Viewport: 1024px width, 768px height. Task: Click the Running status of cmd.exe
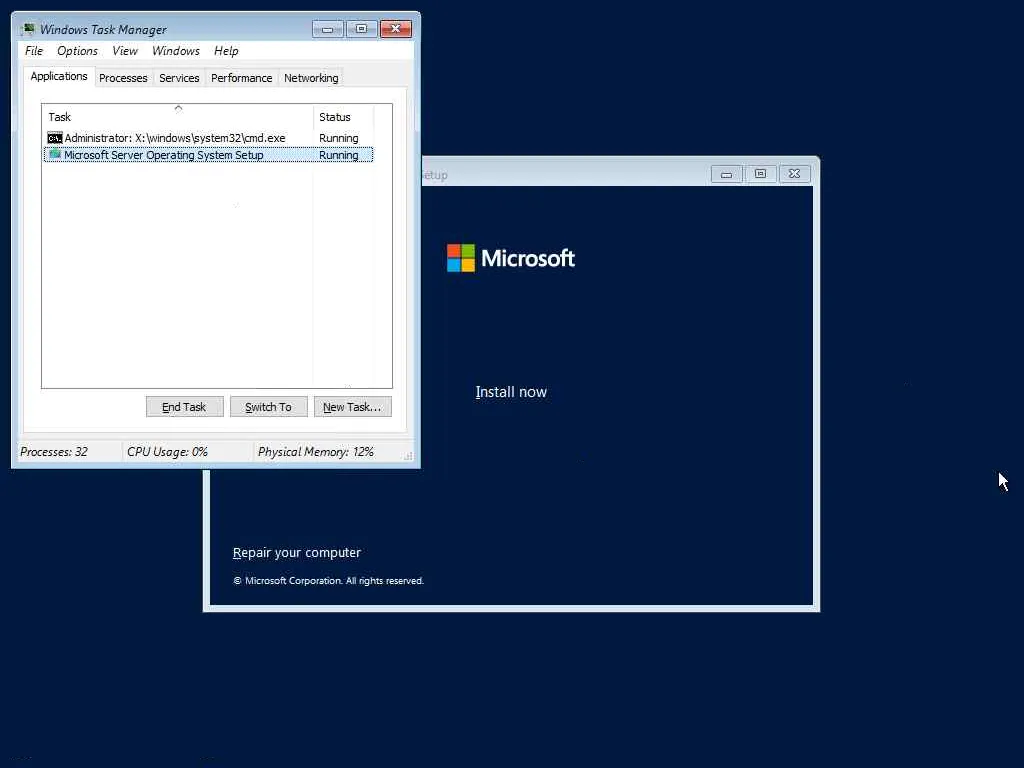tap(339, 138)
